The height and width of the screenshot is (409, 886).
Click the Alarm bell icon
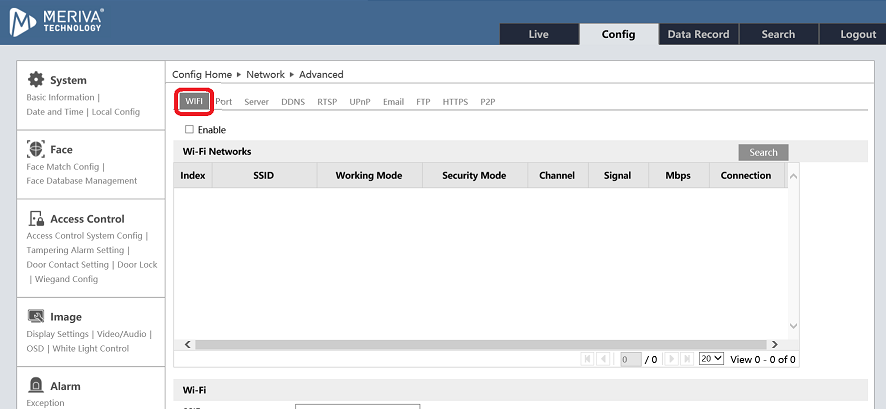36,385
